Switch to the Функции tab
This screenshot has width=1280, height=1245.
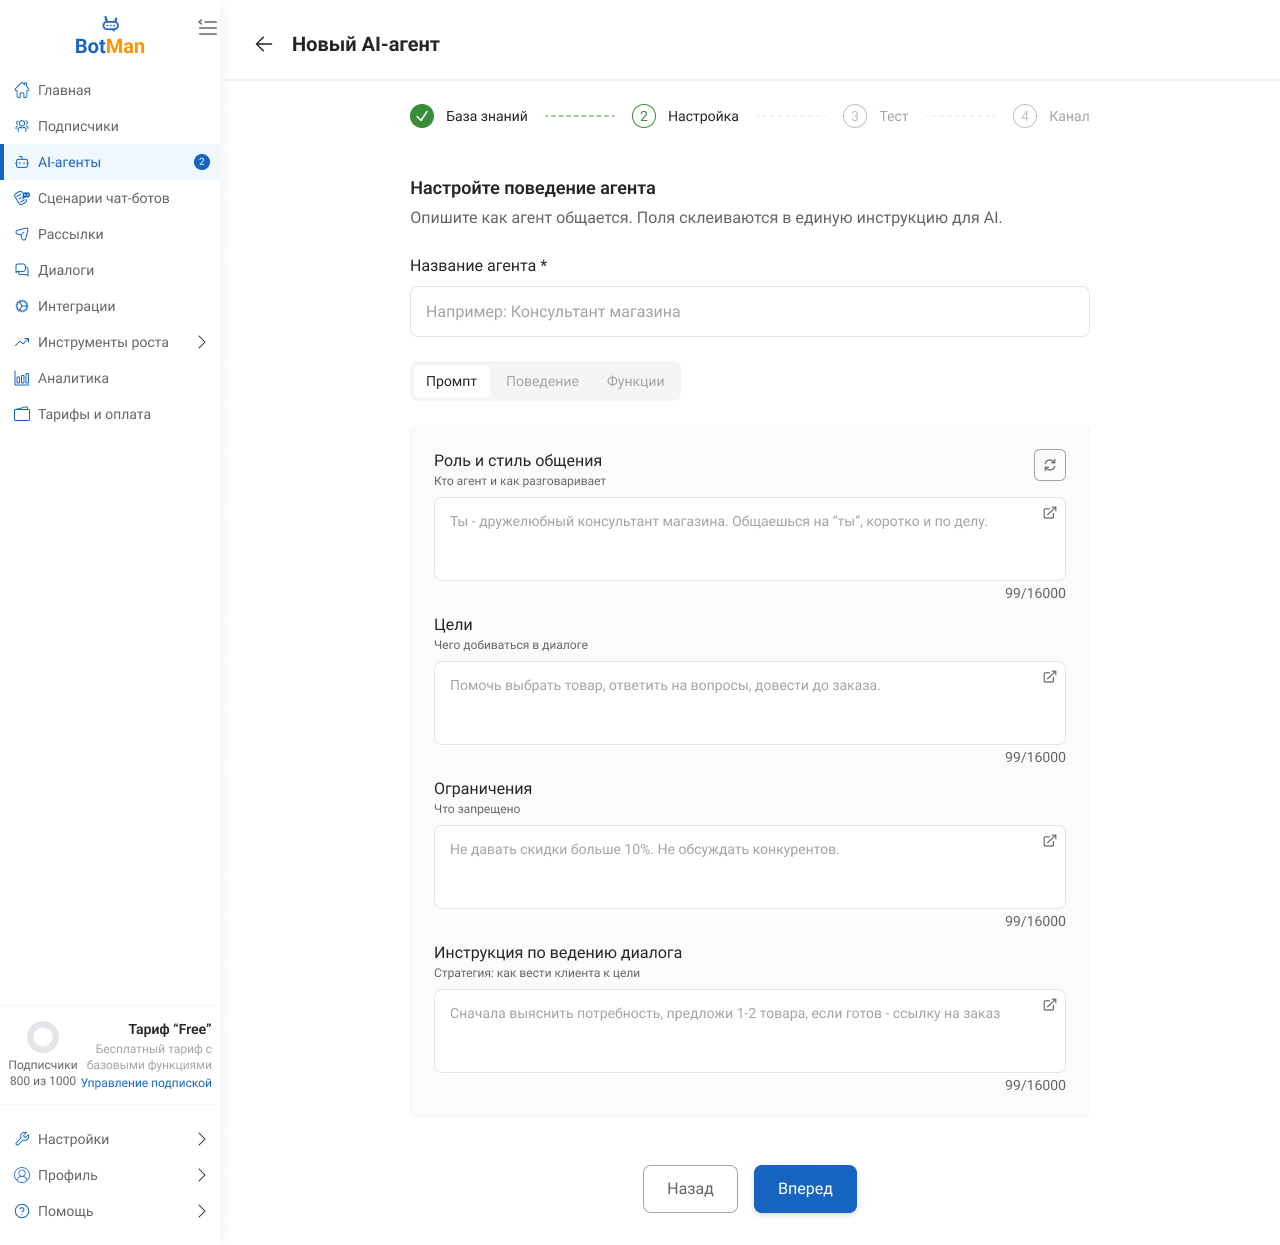(635, 381)
